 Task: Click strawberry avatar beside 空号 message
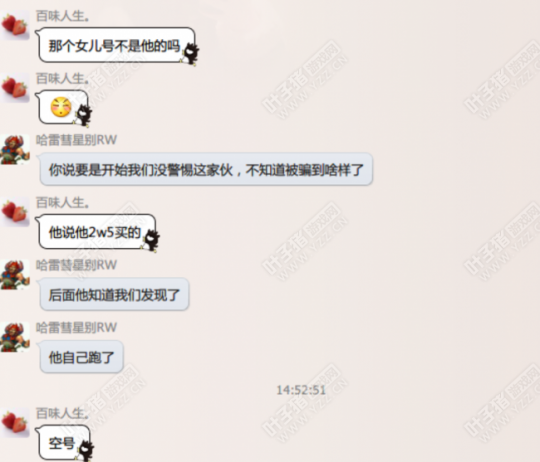coord(15,422)
